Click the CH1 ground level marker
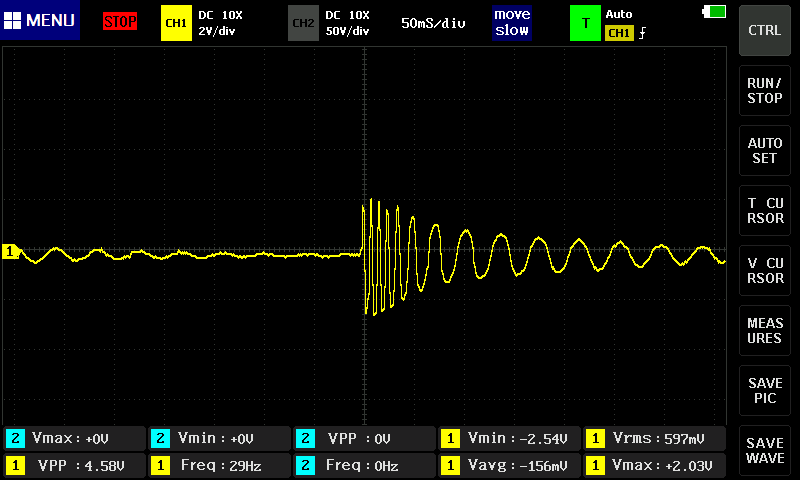This screenshot has width=800, height=480. (x=11, y=251)
